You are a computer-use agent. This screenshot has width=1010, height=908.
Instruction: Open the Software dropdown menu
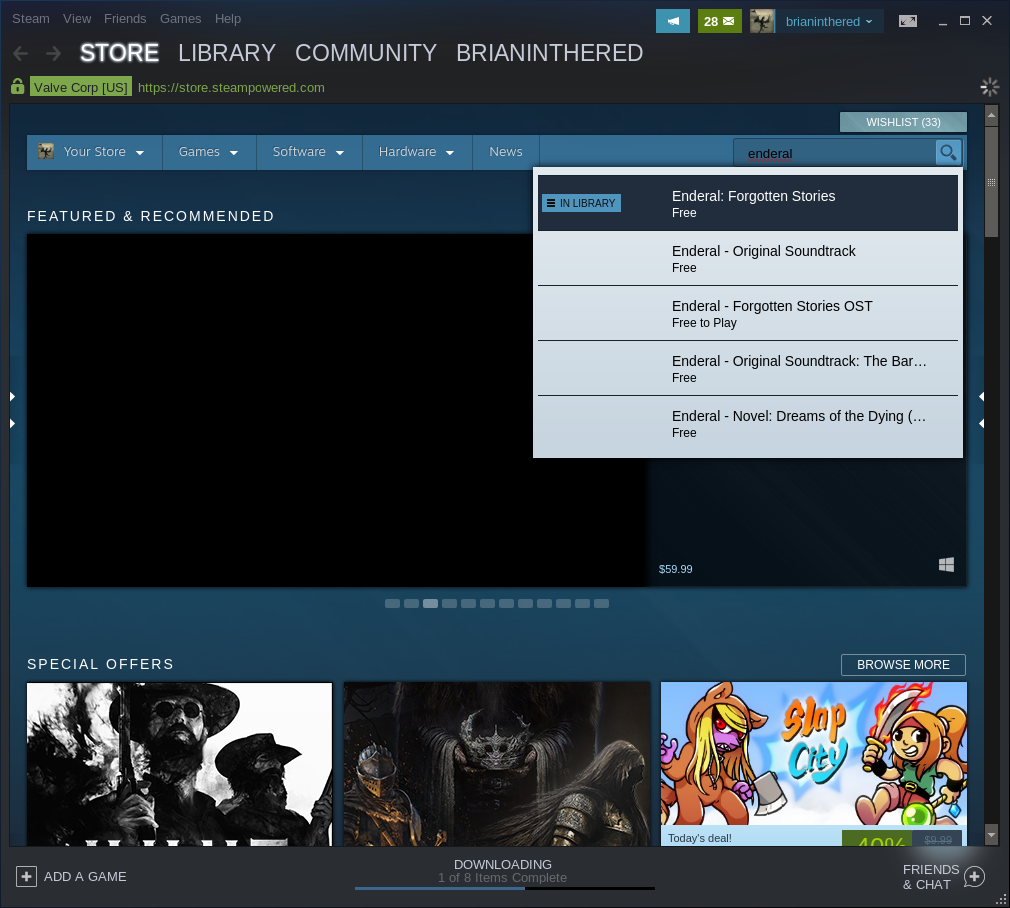point(309,152)
